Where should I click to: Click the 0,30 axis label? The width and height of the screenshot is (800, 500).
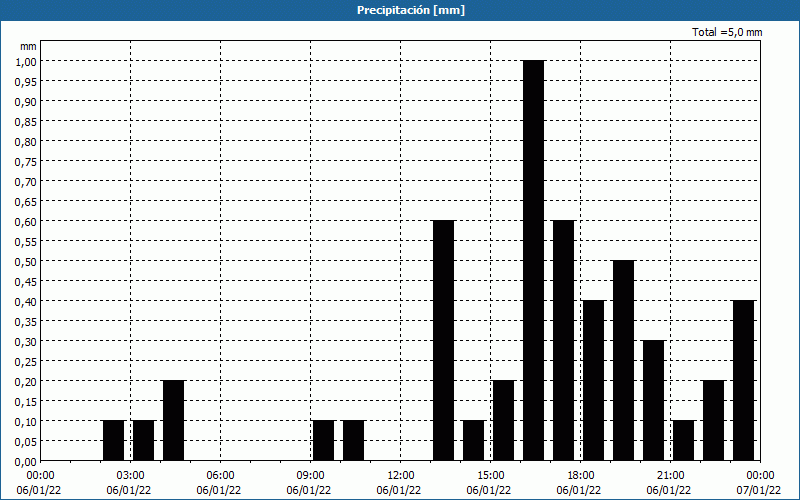pyautogui.click(x=26, y=341)
